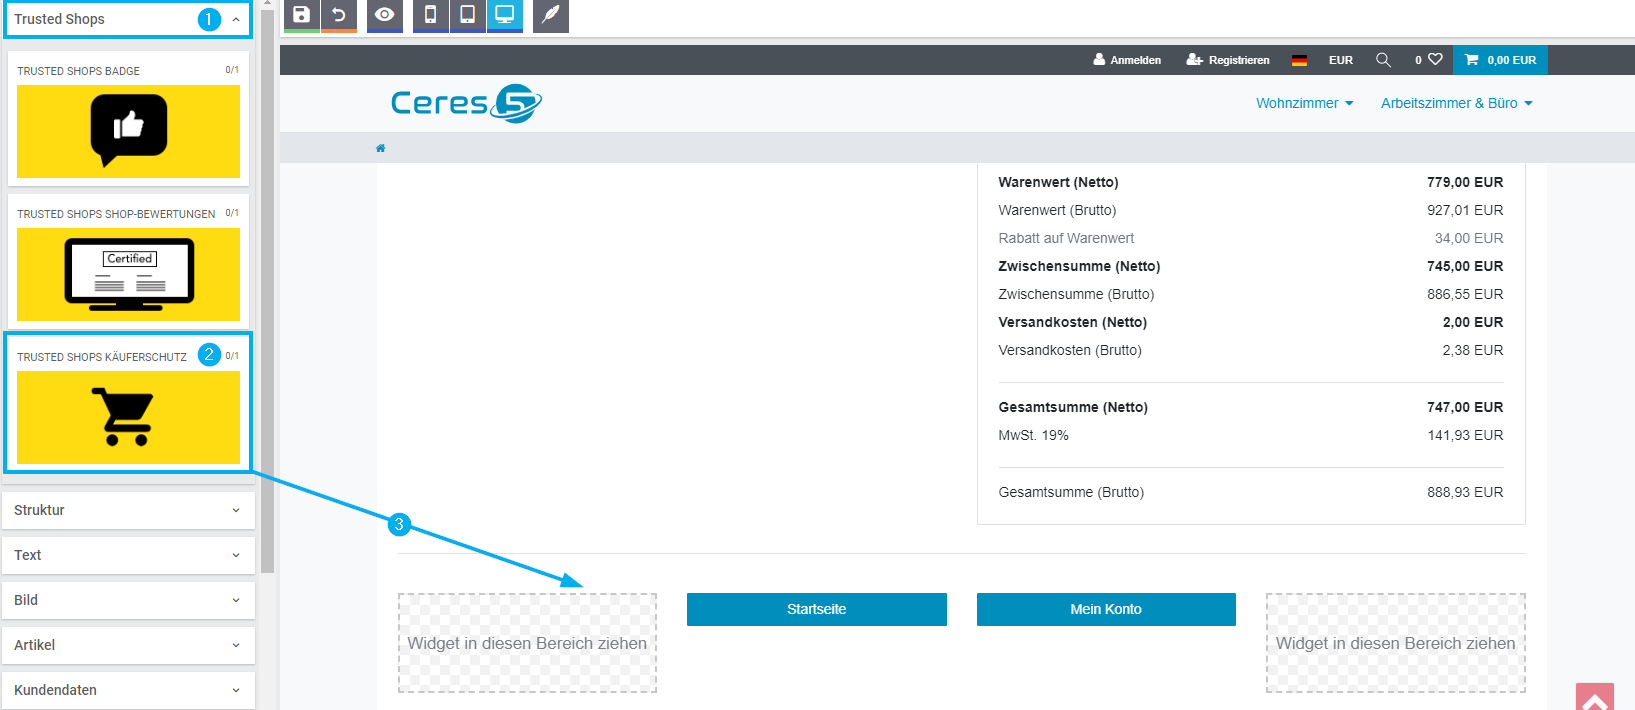Click the left widget drop area
The height and width of the screenshot is (710, 1635).
(527, 643)
